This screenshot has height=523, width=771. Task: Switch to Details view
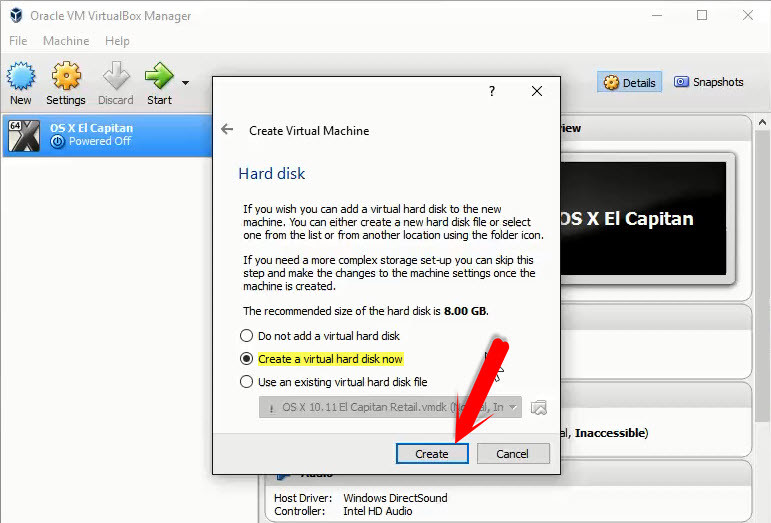[x=629, y=82]
